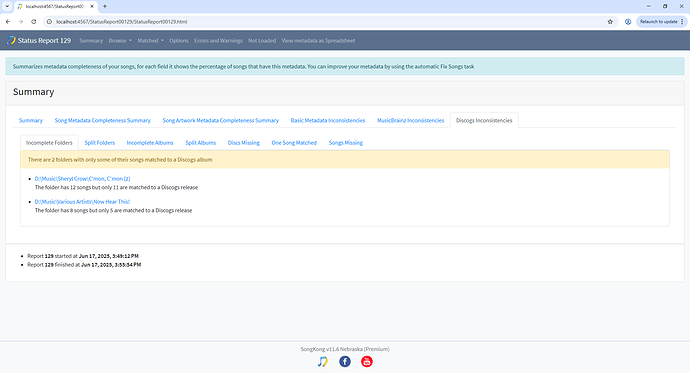This screenshot has width=690, height=373.
Task: Expand the Matched dropdown menu
Action: [150, 40]
